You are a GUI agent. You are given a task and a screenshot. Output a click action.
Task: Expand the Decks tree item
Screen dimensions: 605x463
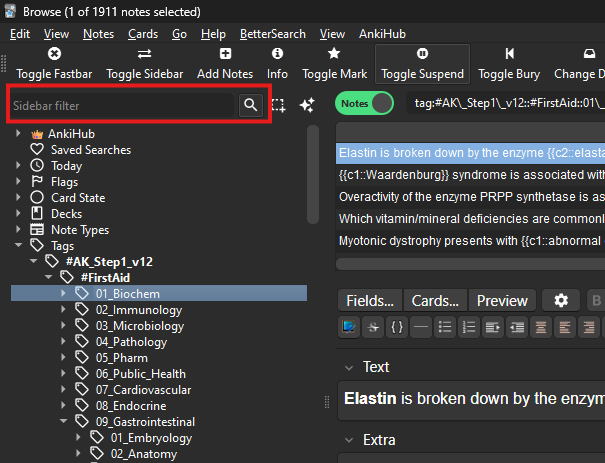tap(18, 214)
